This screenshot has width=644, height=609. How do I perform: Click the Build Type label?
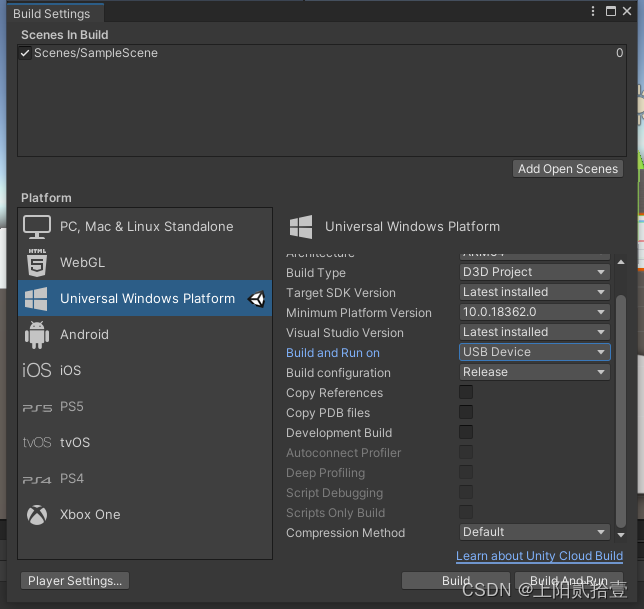pos(316,273)
